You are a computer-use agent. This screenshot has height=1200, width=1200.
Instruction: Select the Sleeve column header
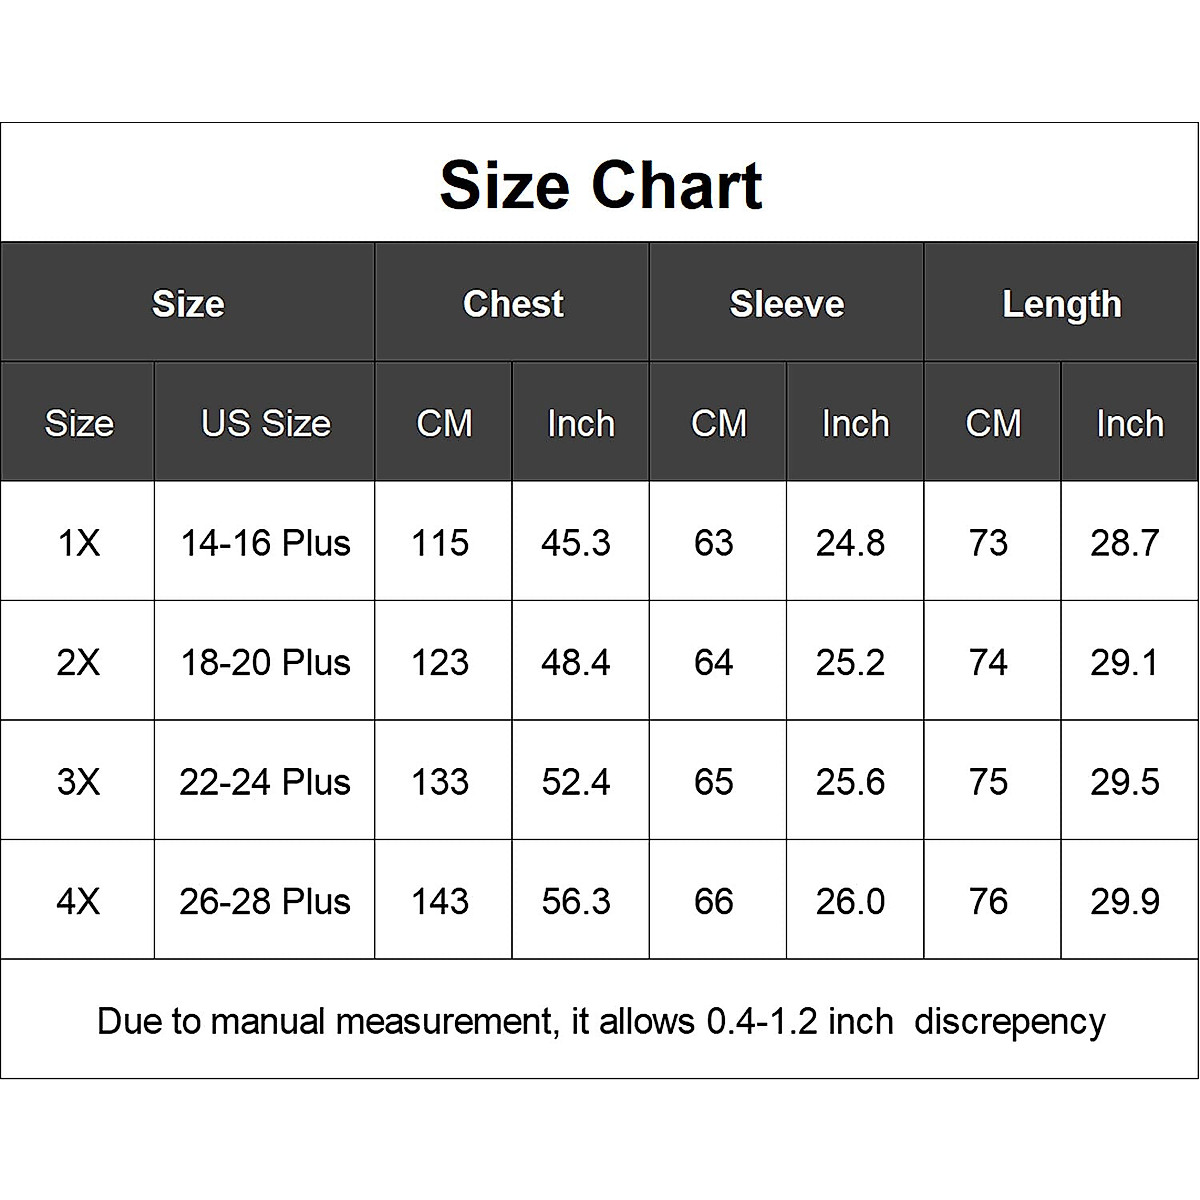[787, 304]
